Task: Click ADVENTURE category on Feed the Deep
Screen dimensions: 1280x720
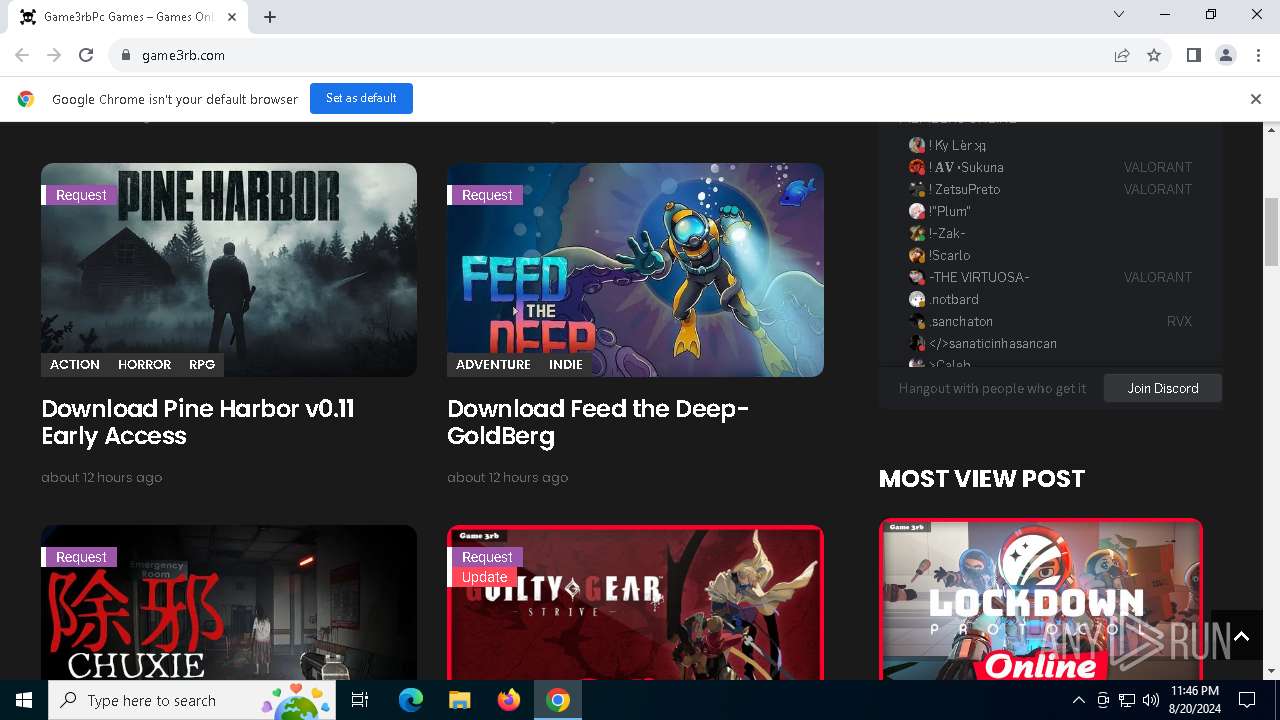Action: (493, 365)
